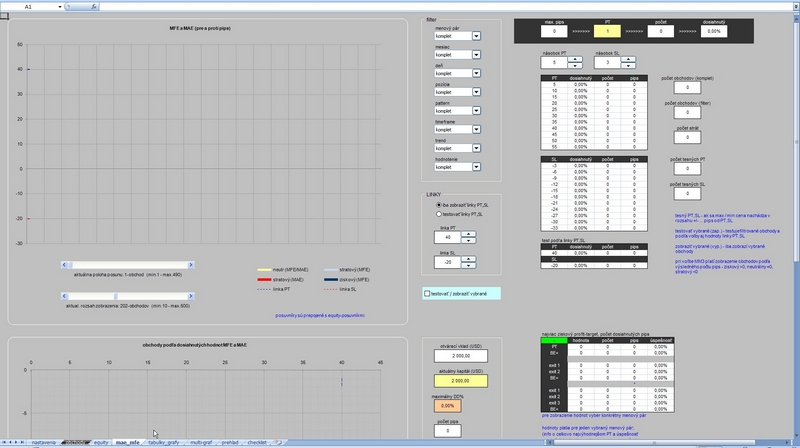Go to last sheet navigation arrow

click(x=22, y=442)
